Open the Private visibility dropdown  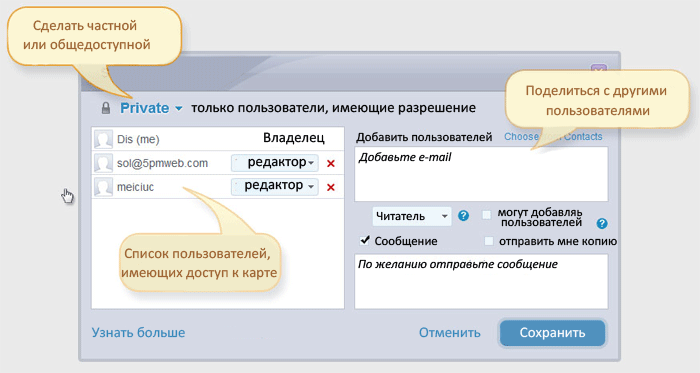pos(151,108)
